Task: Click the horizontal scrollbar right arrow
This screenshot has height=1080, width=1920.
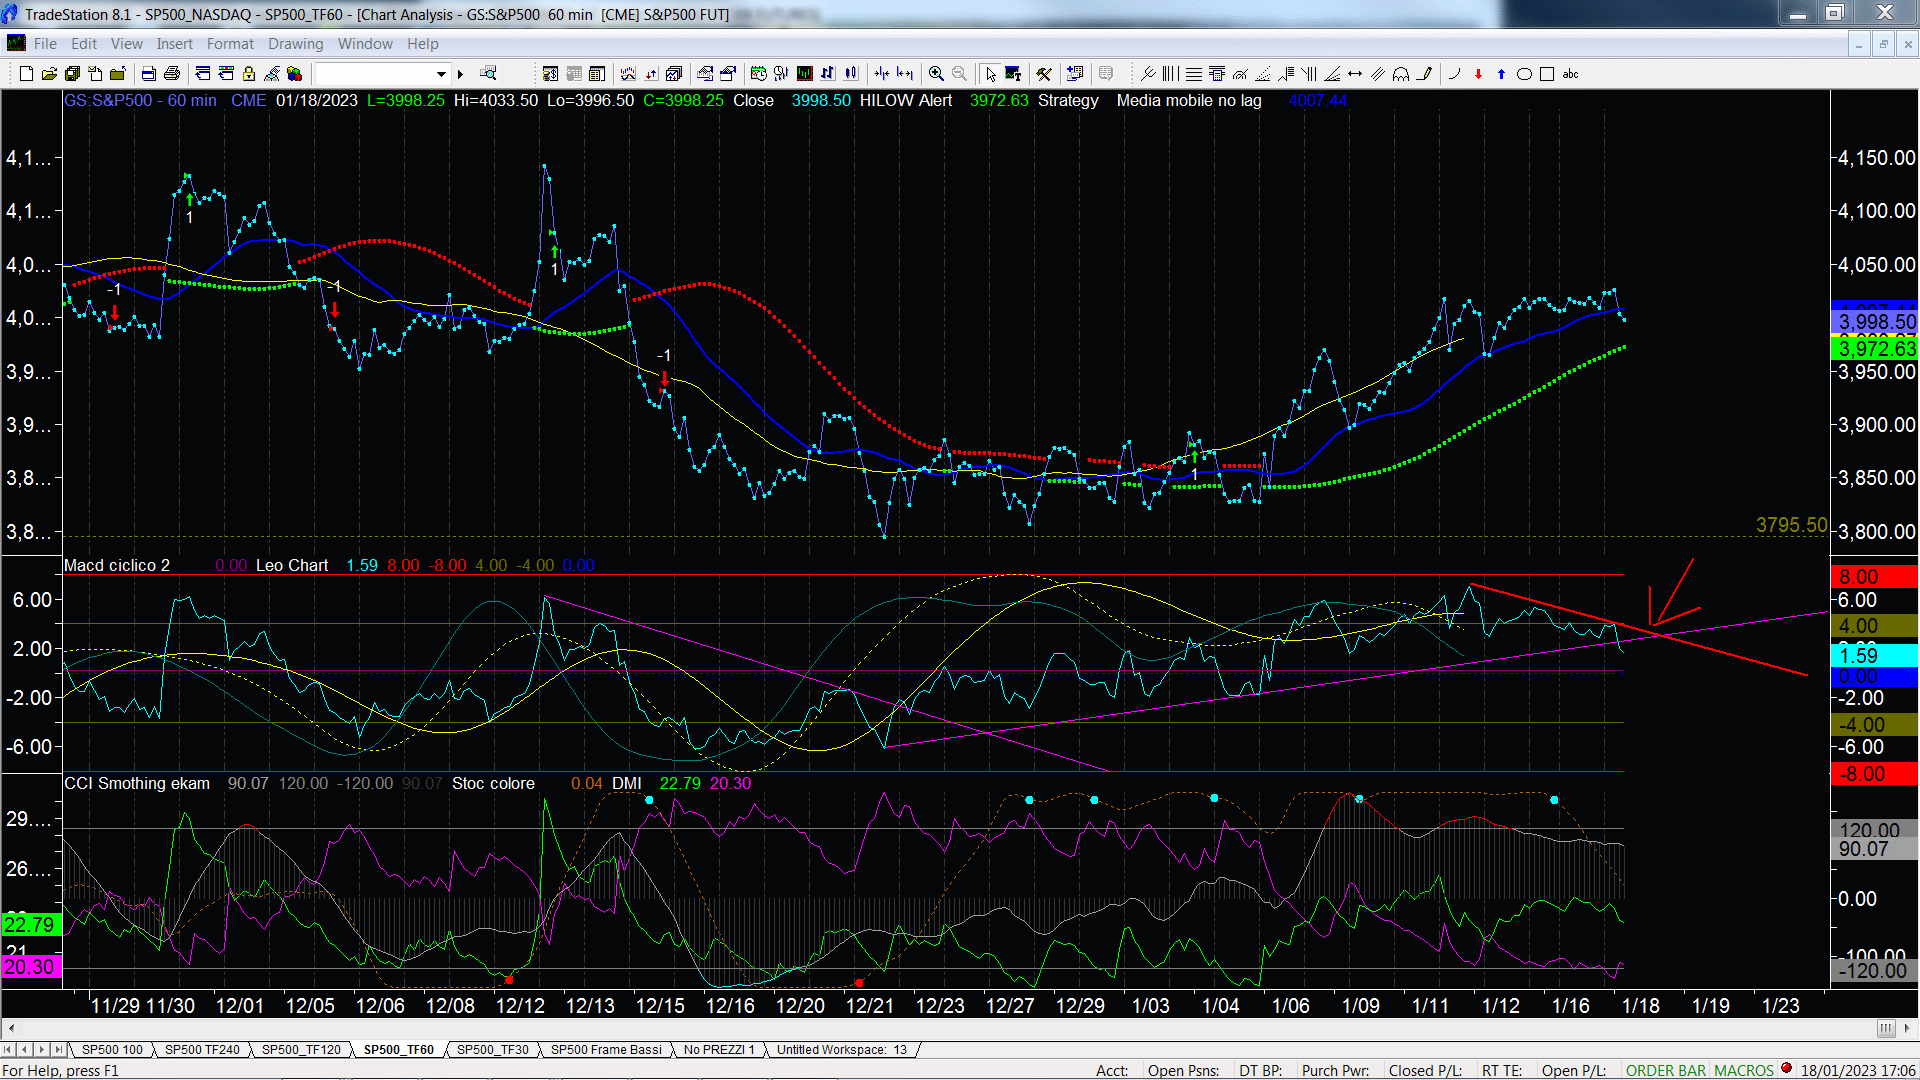Action: pos(1908,1029)
